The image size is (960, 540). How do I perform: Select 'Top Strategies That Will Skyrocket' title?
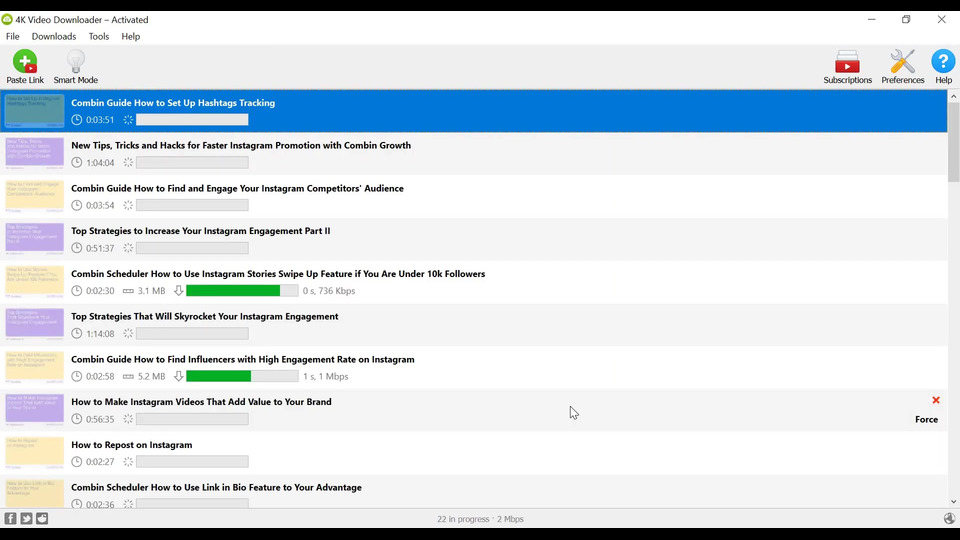[204, 317]
